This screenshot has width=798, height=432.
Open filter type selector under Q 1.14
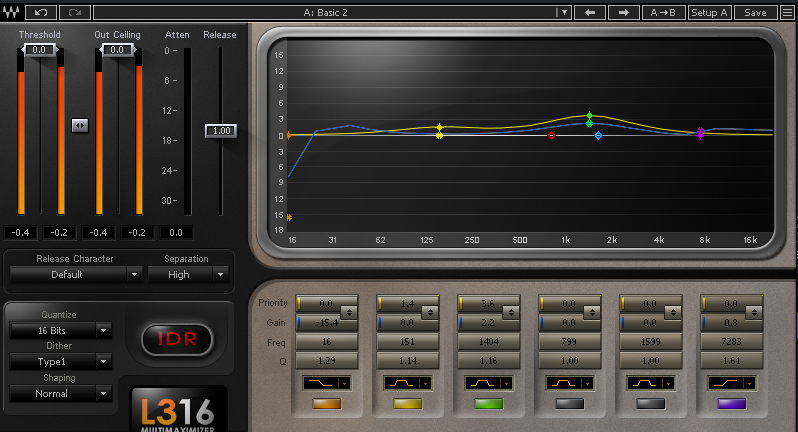(408, 383)
